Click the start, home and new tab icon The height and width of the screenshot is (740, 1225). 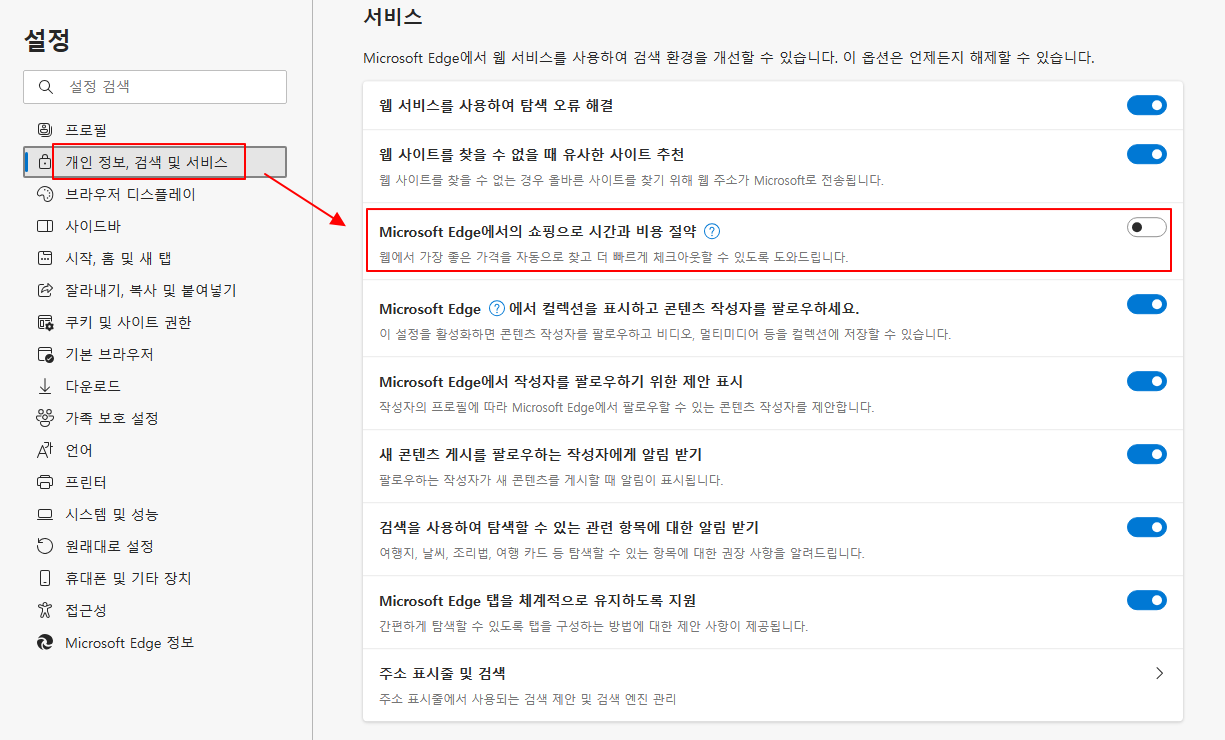44,258
